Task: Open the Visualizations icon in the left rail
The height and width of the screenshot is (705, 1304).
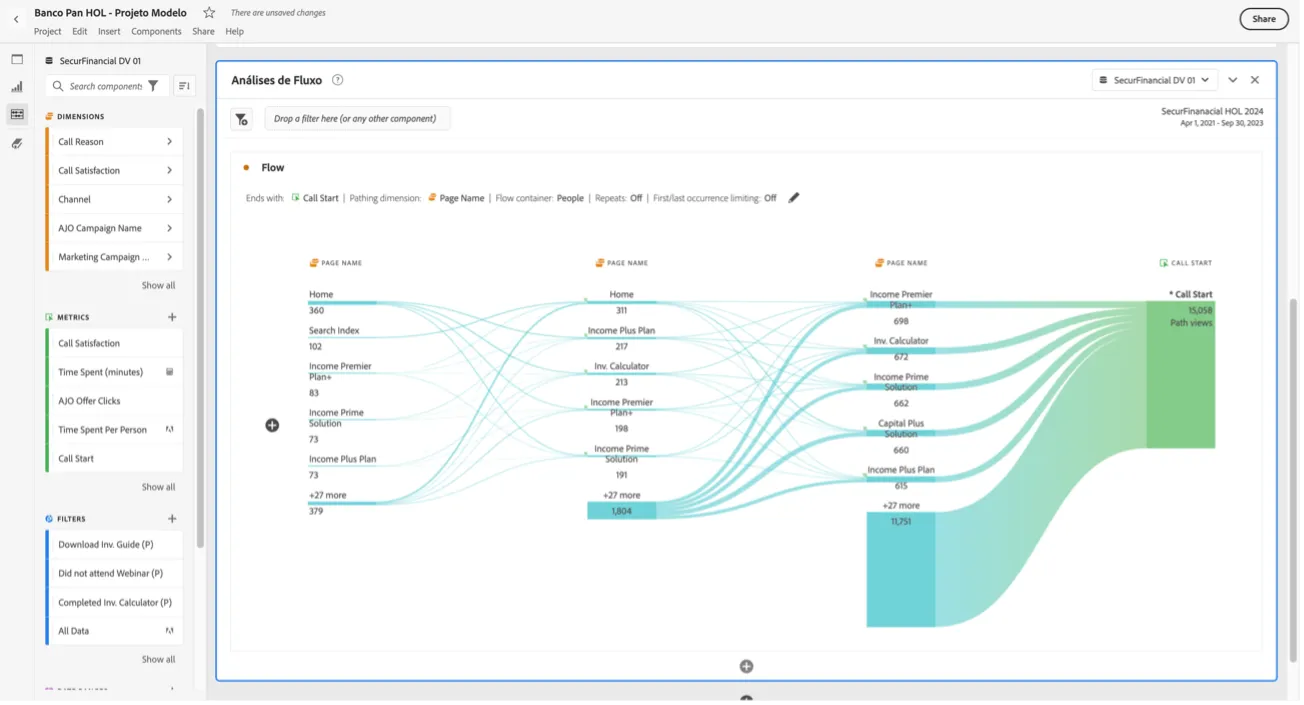Action: pyautogui.click(x=17, y=87)
